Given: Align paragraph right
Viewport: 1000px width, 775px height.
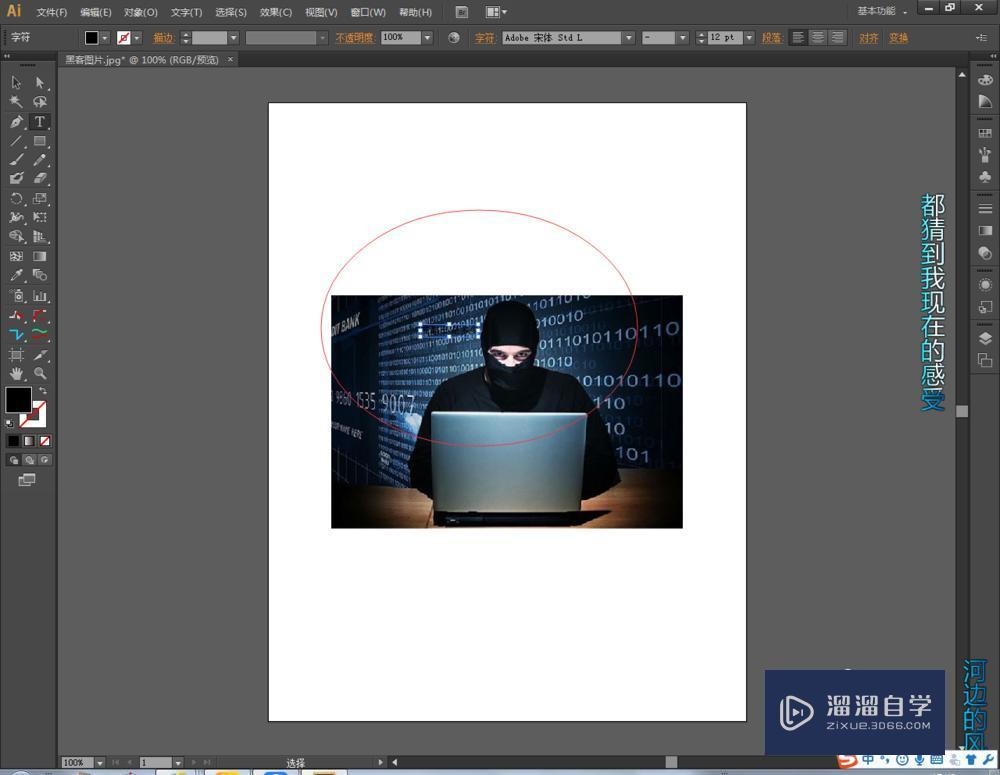Looking at the screenshot, I should 837,38.
